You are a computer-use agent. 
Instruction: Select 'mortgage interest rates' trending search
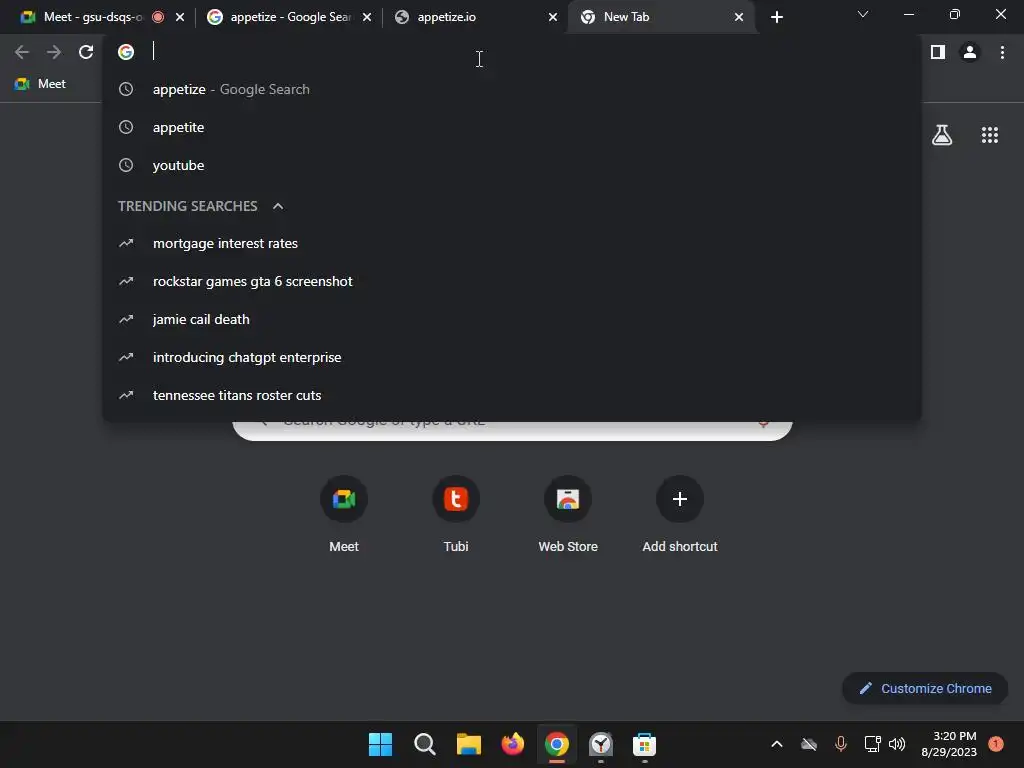(x=511, y=244)
